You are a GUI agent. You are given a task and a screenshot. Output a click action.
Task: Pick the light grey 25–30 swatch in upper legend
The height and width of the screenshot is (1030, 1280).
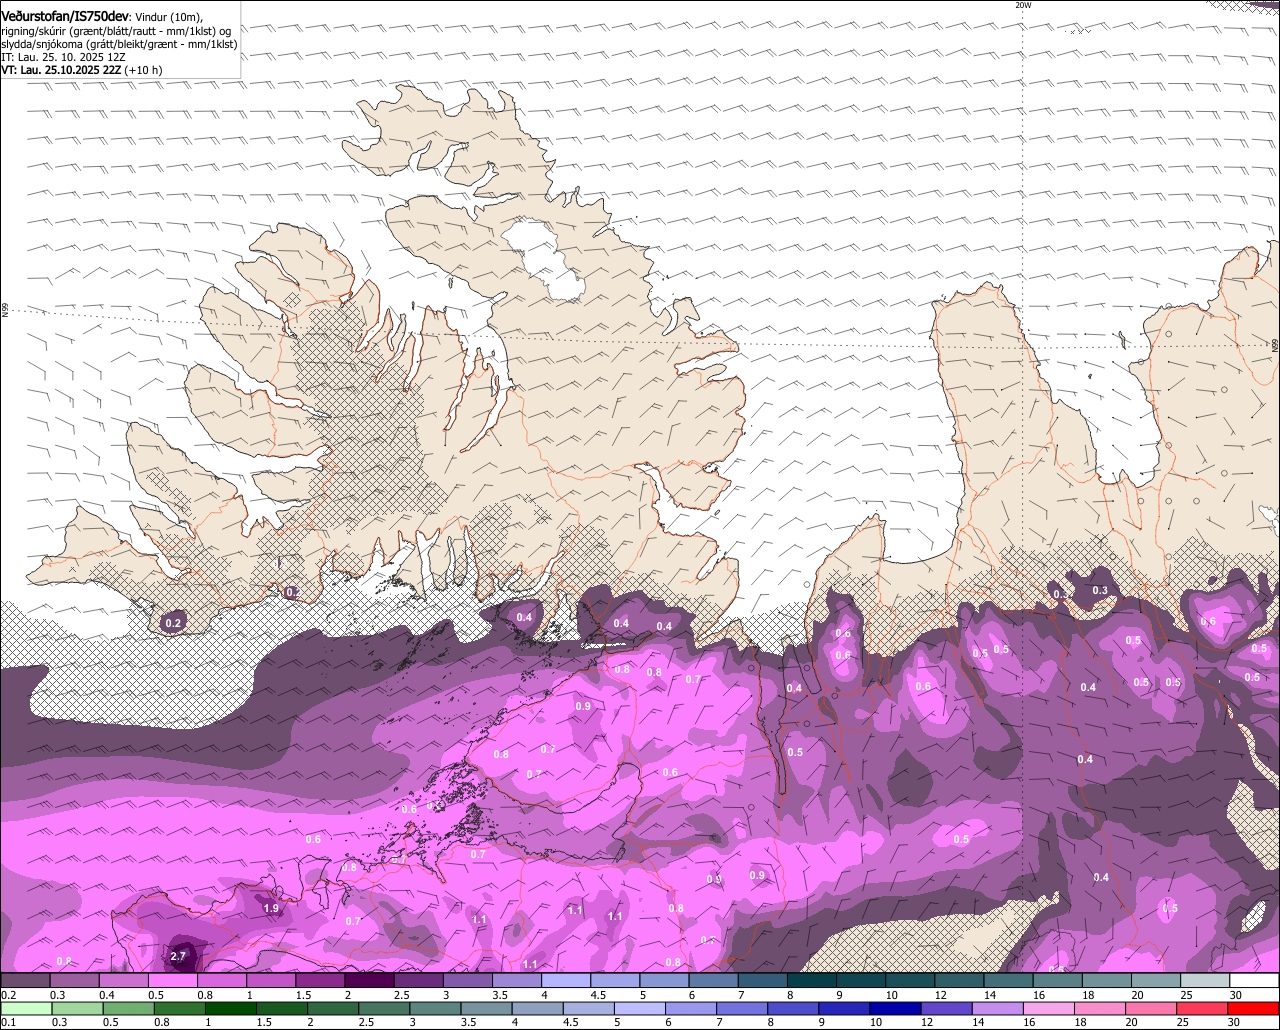click(1205, 980)
